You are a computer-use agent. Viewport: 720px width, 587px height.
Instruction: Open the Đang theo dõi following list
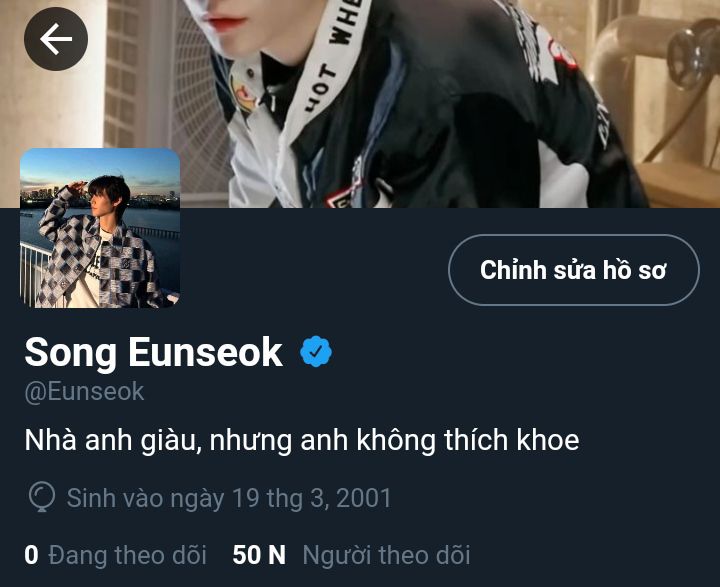pos(127,555)
